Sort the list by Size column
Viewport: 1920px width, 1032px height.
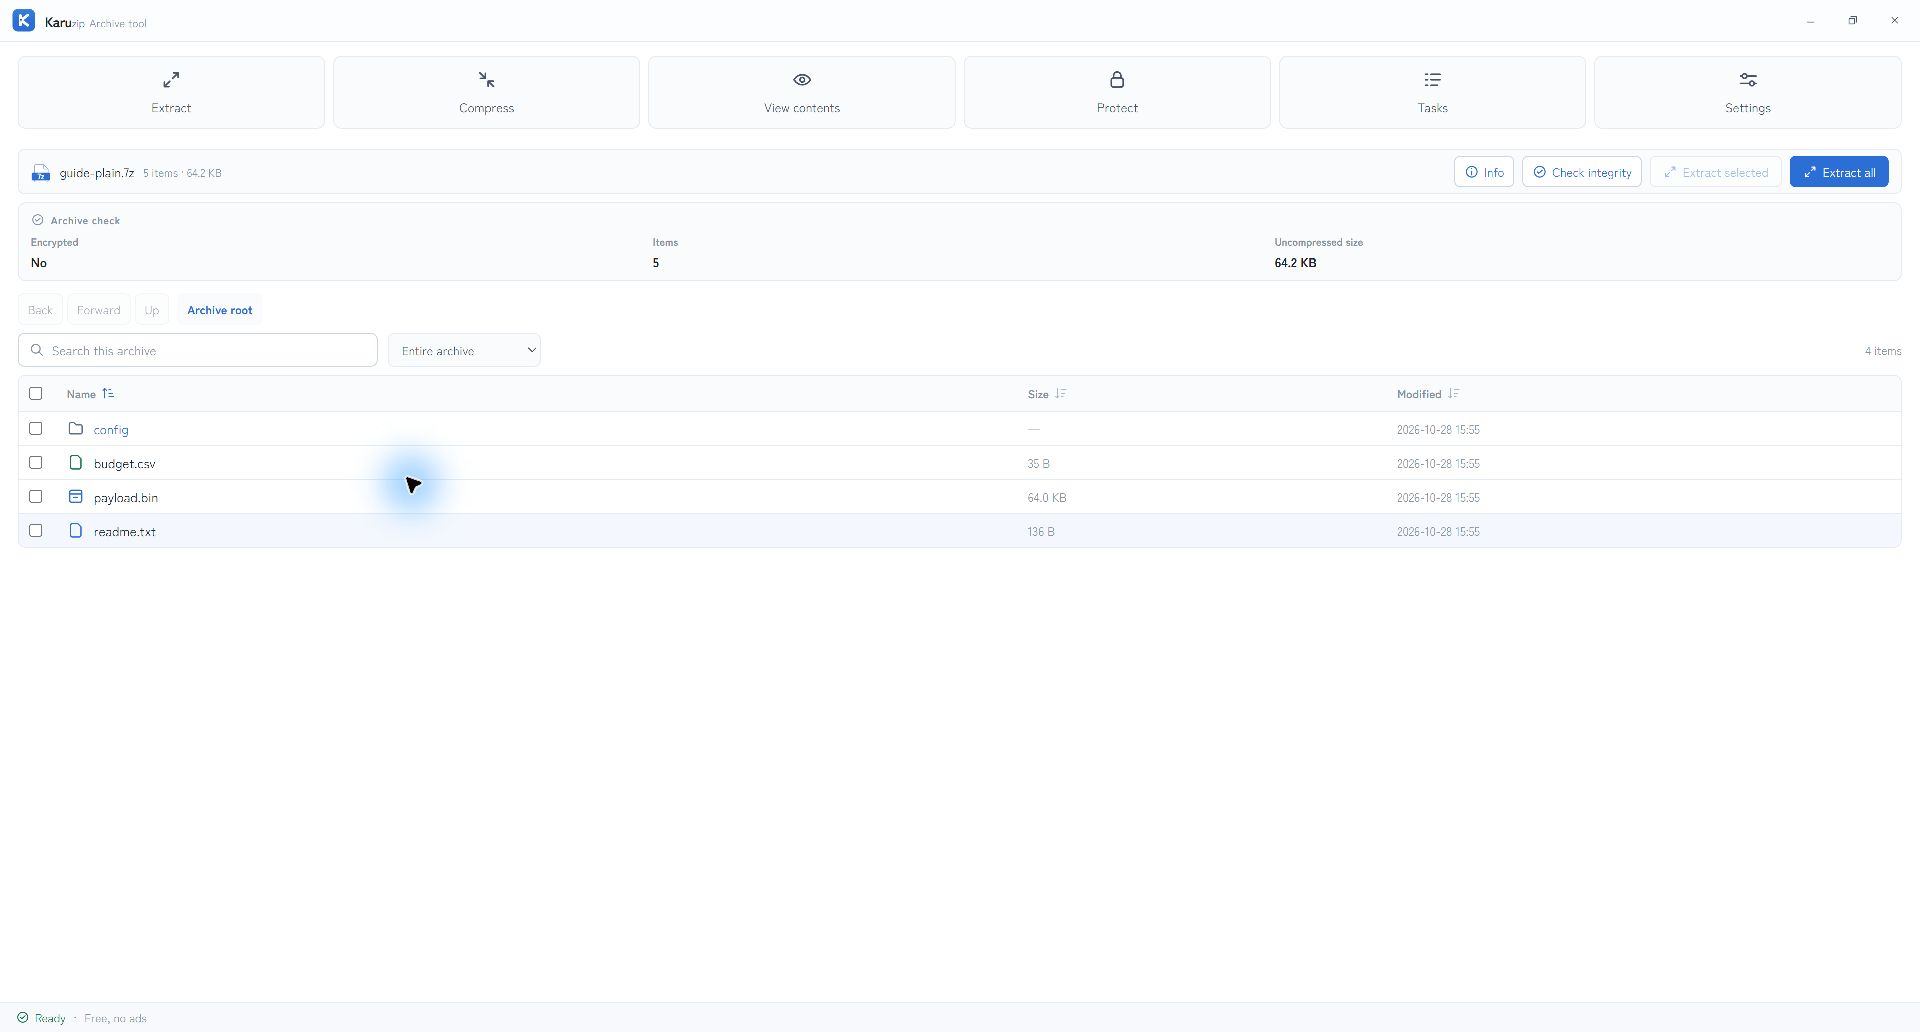[x=1047, y=394]
